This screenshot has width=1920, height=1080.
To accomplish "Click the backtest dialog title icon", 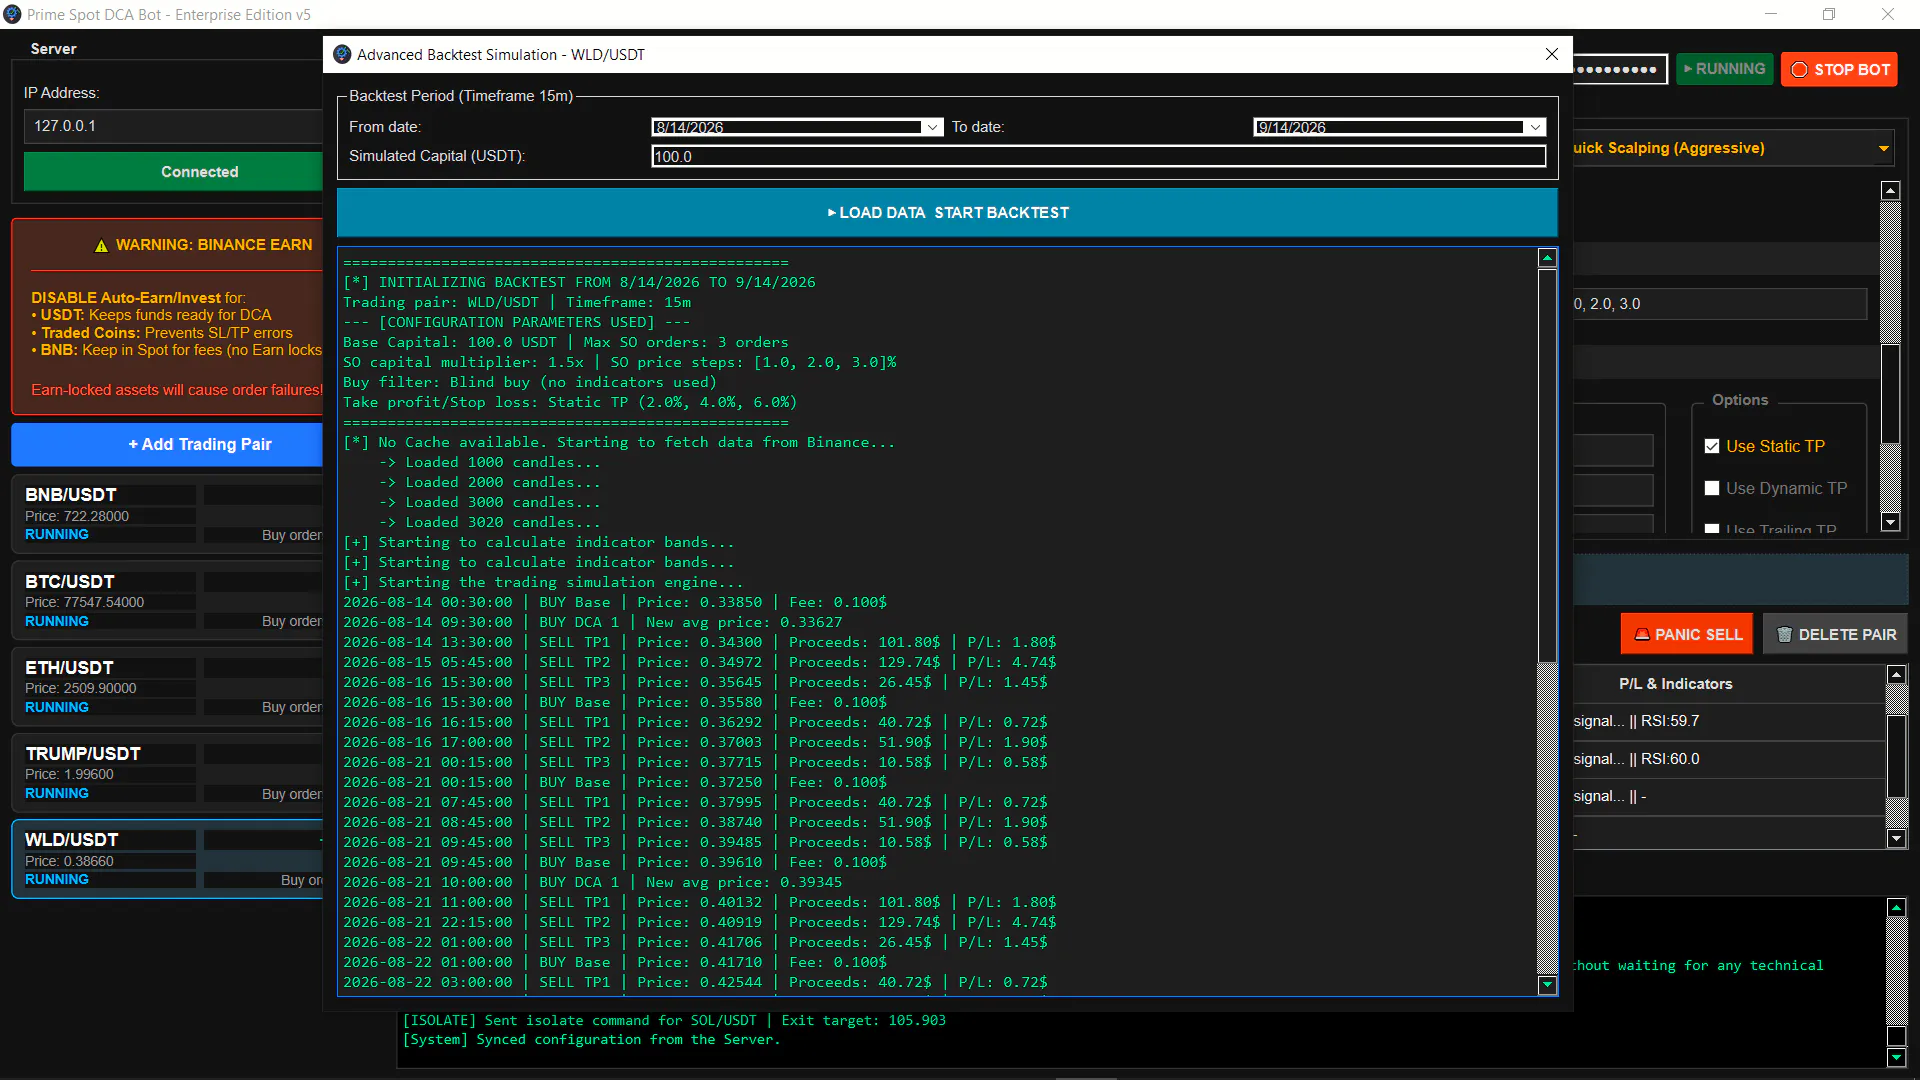I will 342,54.
